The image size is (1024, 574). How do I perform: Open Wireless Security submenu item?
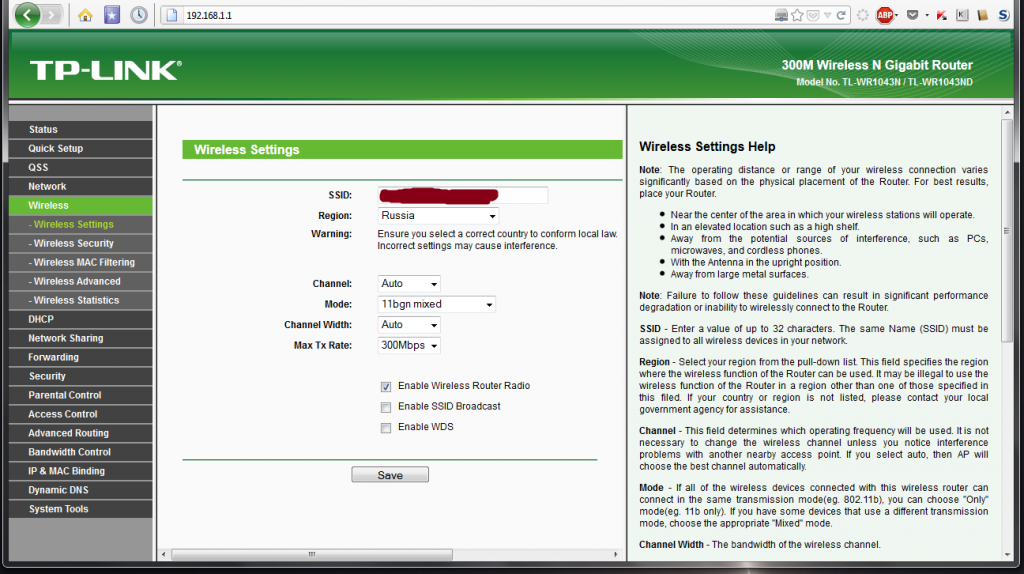81,243
